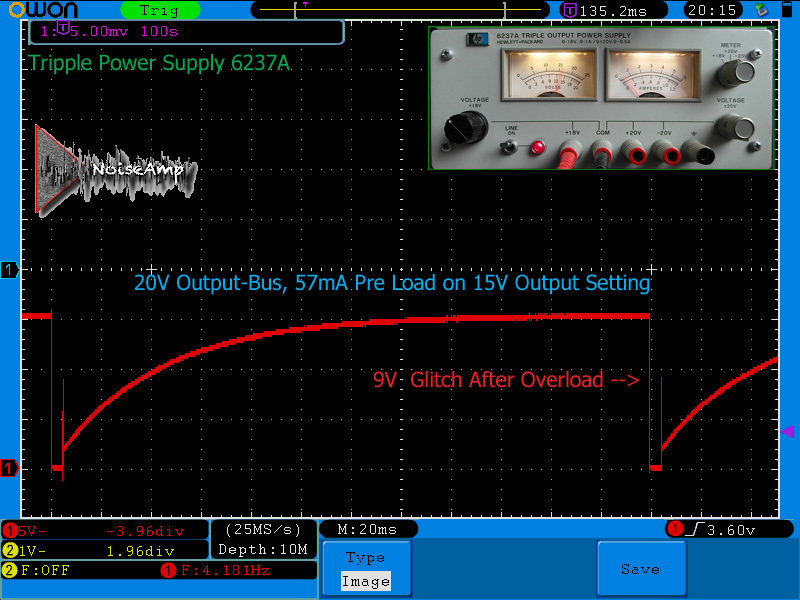
Task: Click the purple T icon beside 135.2ms
Action: pos(570,10)
